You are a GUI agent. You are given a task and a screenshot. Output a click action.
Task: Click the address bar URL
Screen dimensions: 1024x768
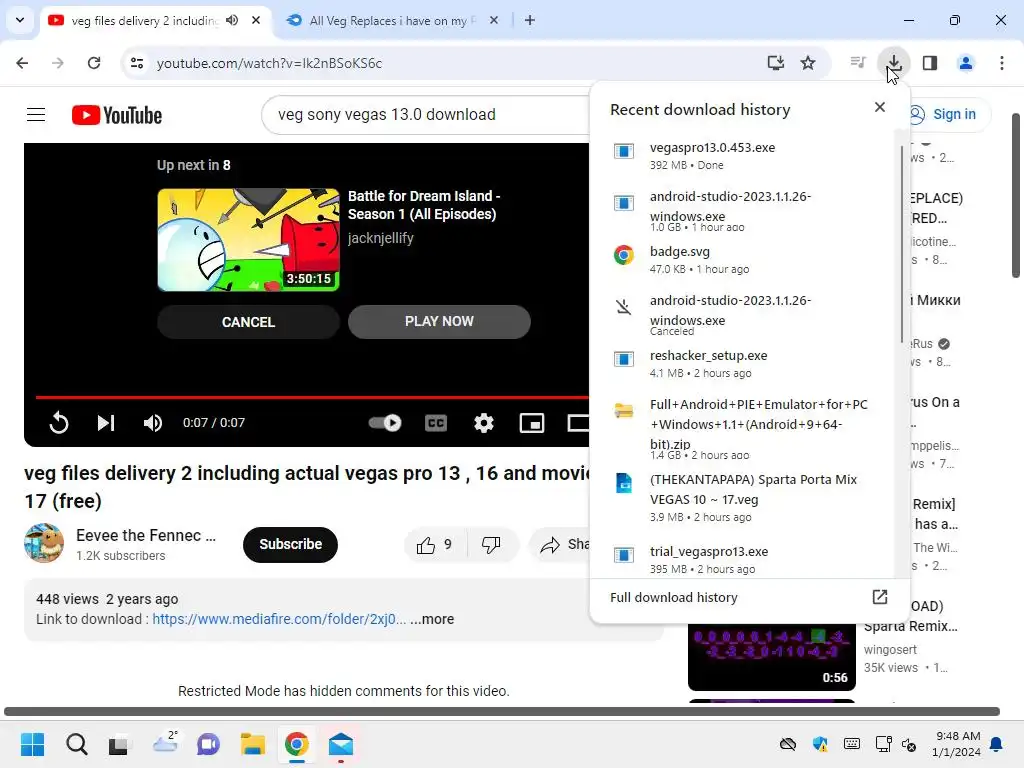[269, 63]
